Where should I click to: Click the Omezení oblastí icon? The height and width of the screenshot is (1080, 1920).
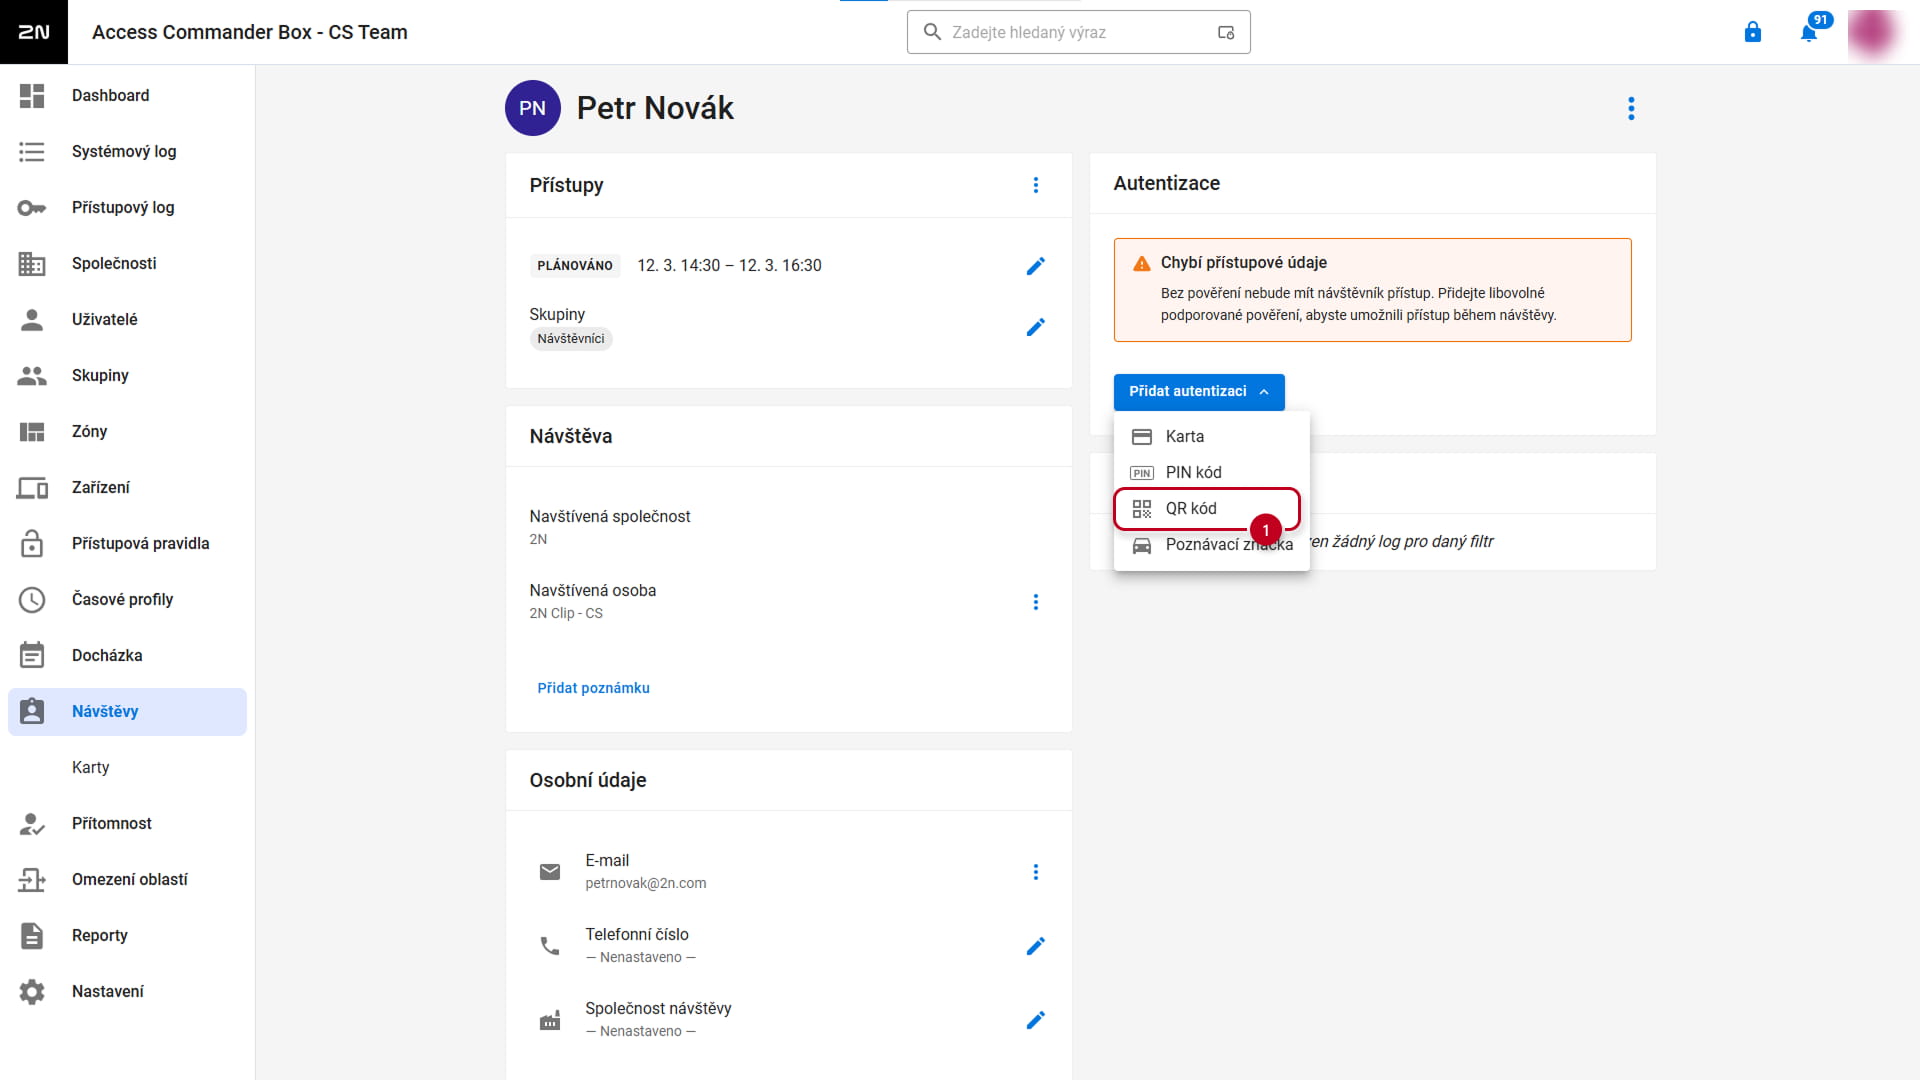pos(32,880)
